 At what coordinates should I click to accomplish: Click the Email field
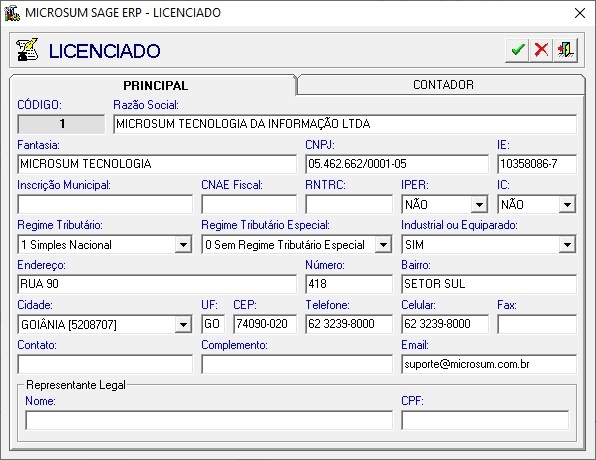click(489, 364)
